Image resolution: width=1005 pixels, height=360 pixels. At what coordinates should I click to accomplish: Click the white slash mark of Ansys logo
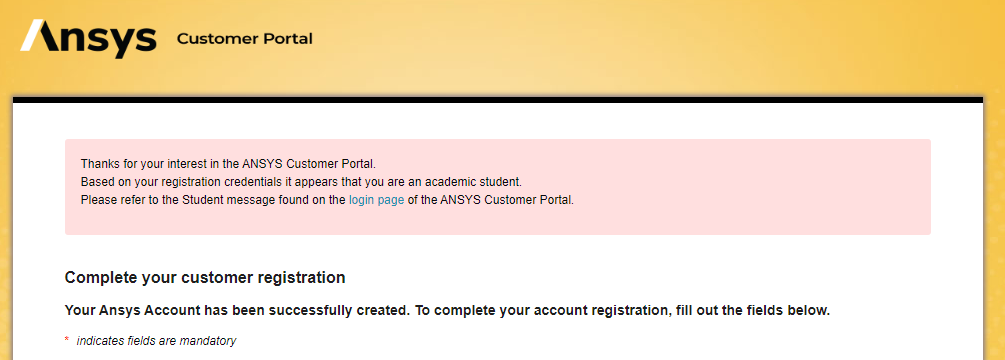[31, 35]
